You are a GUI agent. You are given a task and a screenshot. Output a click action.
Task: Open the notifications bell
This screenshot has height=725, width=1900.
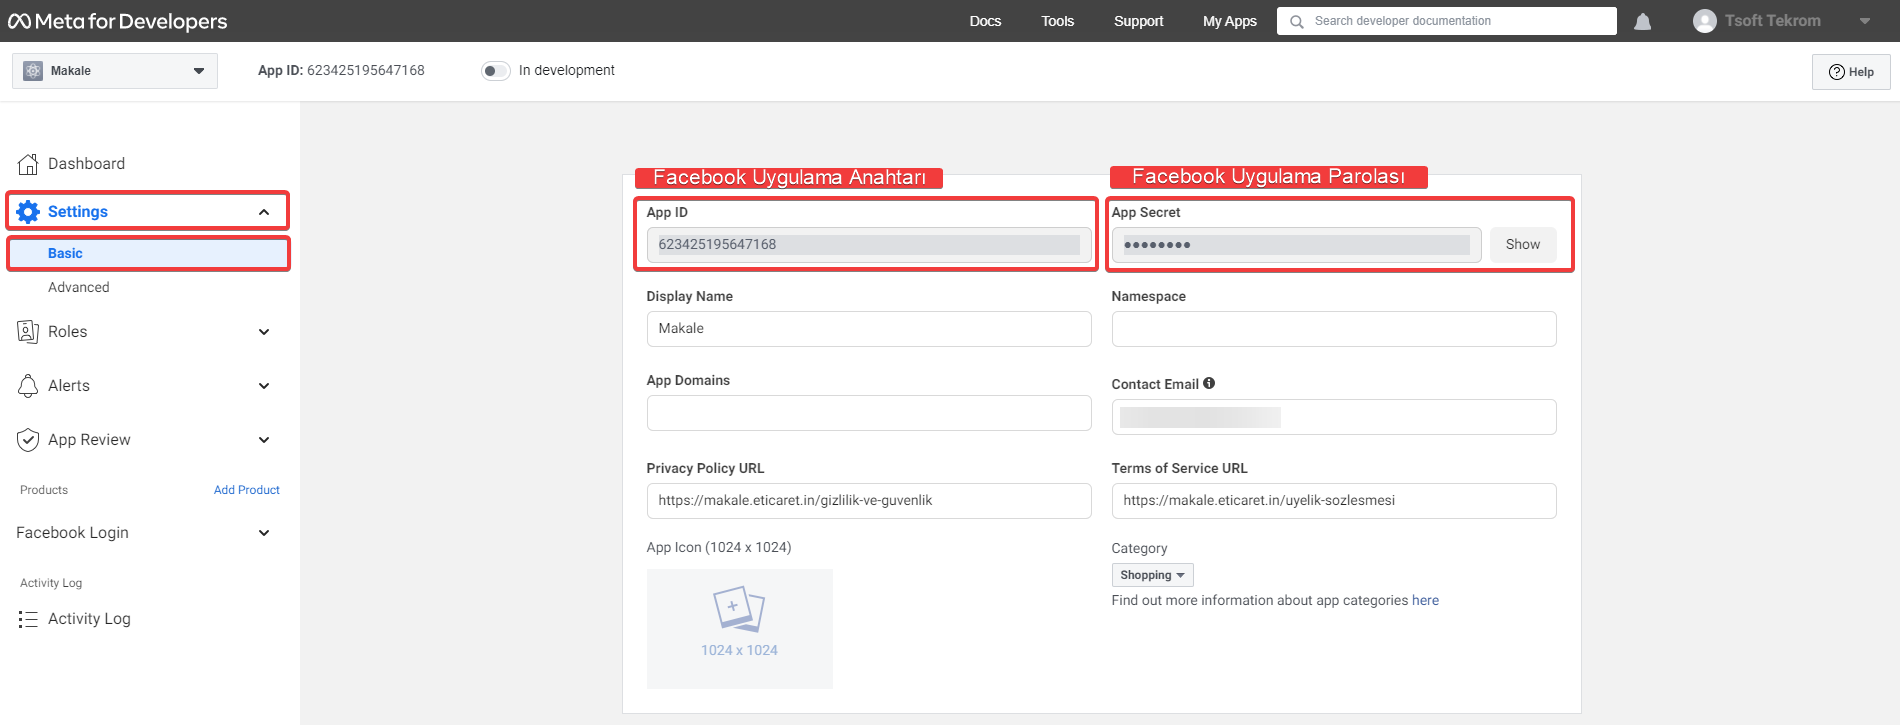pos(1642,21)
